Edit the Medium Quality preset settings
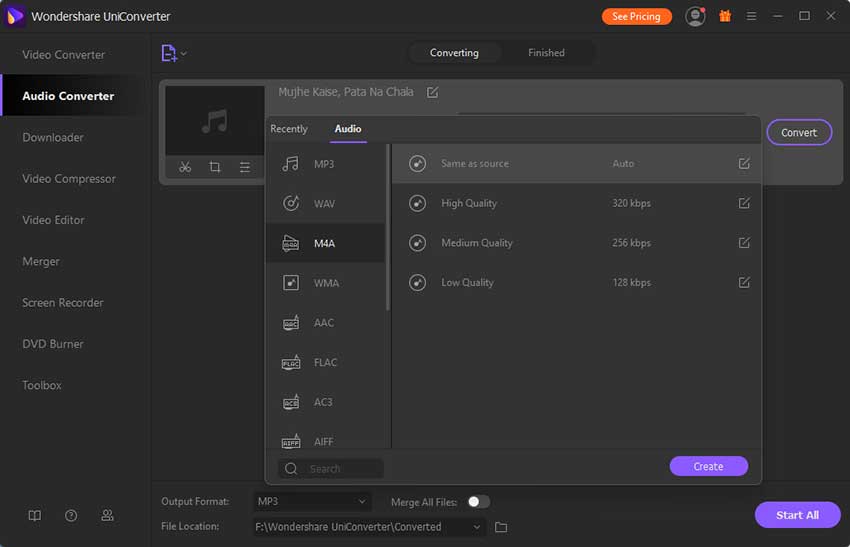850x547 pixels. click(744, 243)
